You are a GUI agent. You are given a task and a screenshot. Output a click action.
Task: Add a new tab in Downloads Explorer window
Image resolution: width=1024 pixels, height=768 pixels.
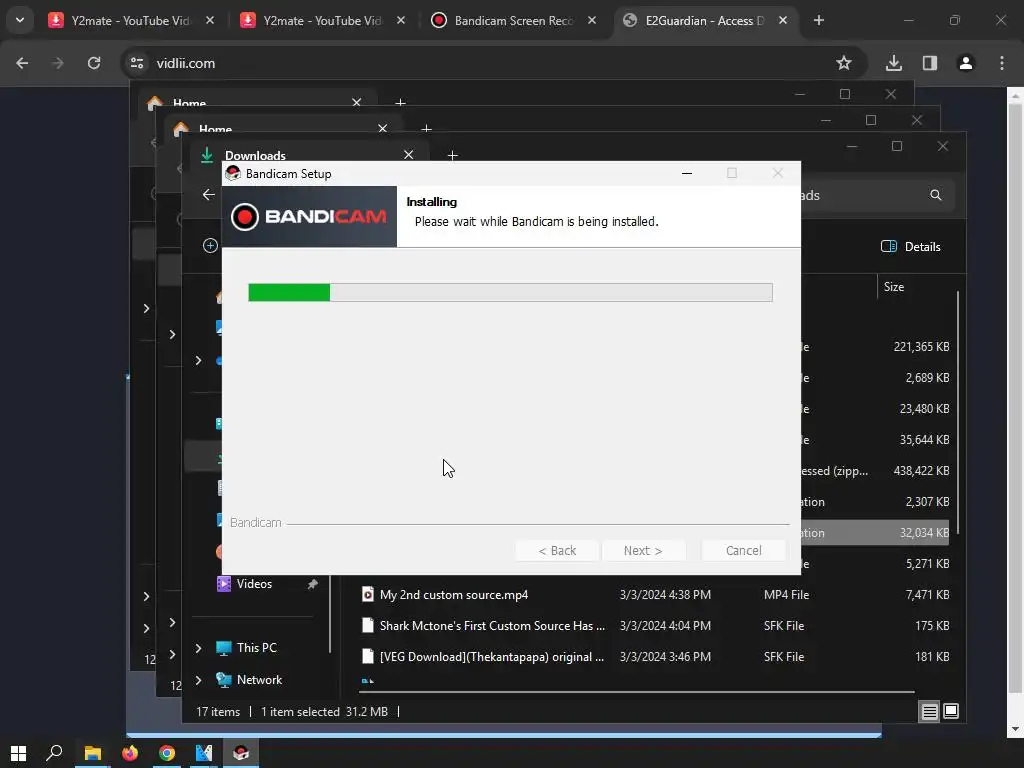pyautogui.click(x=453, y=155)
